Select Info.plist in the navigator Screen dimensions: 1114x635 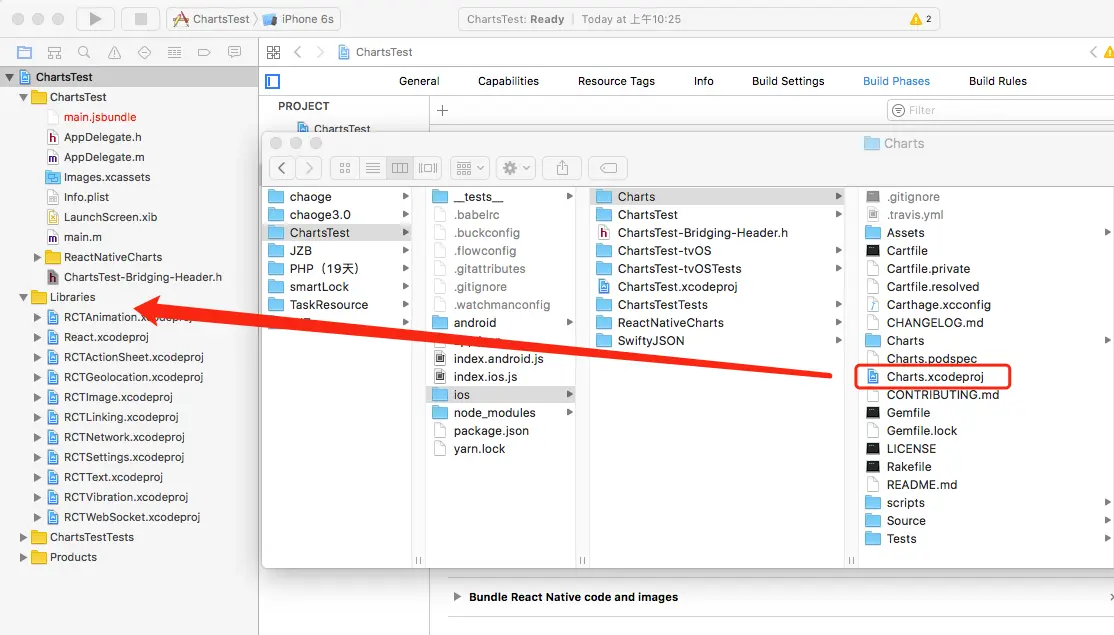click(x=86, y=197)
